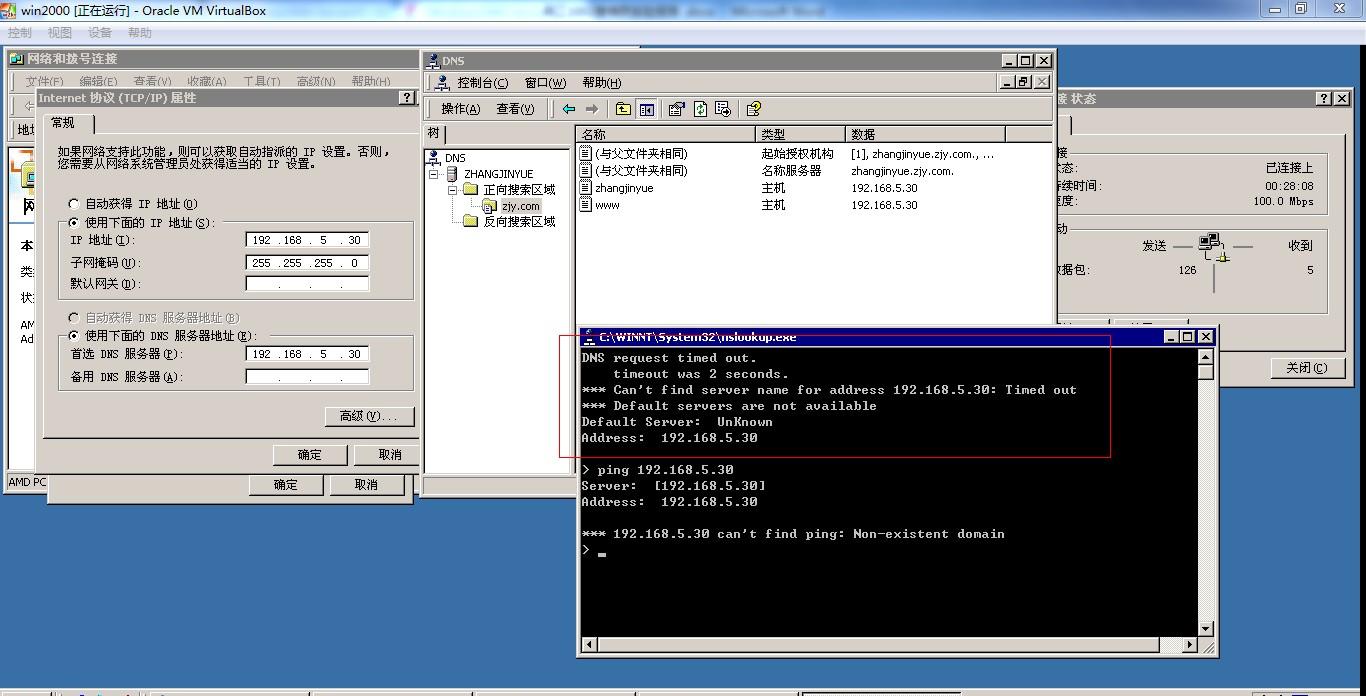Open Properties via DNS toolbar icon
This screenshot has height=696, width=1366.
click(677, 109)
